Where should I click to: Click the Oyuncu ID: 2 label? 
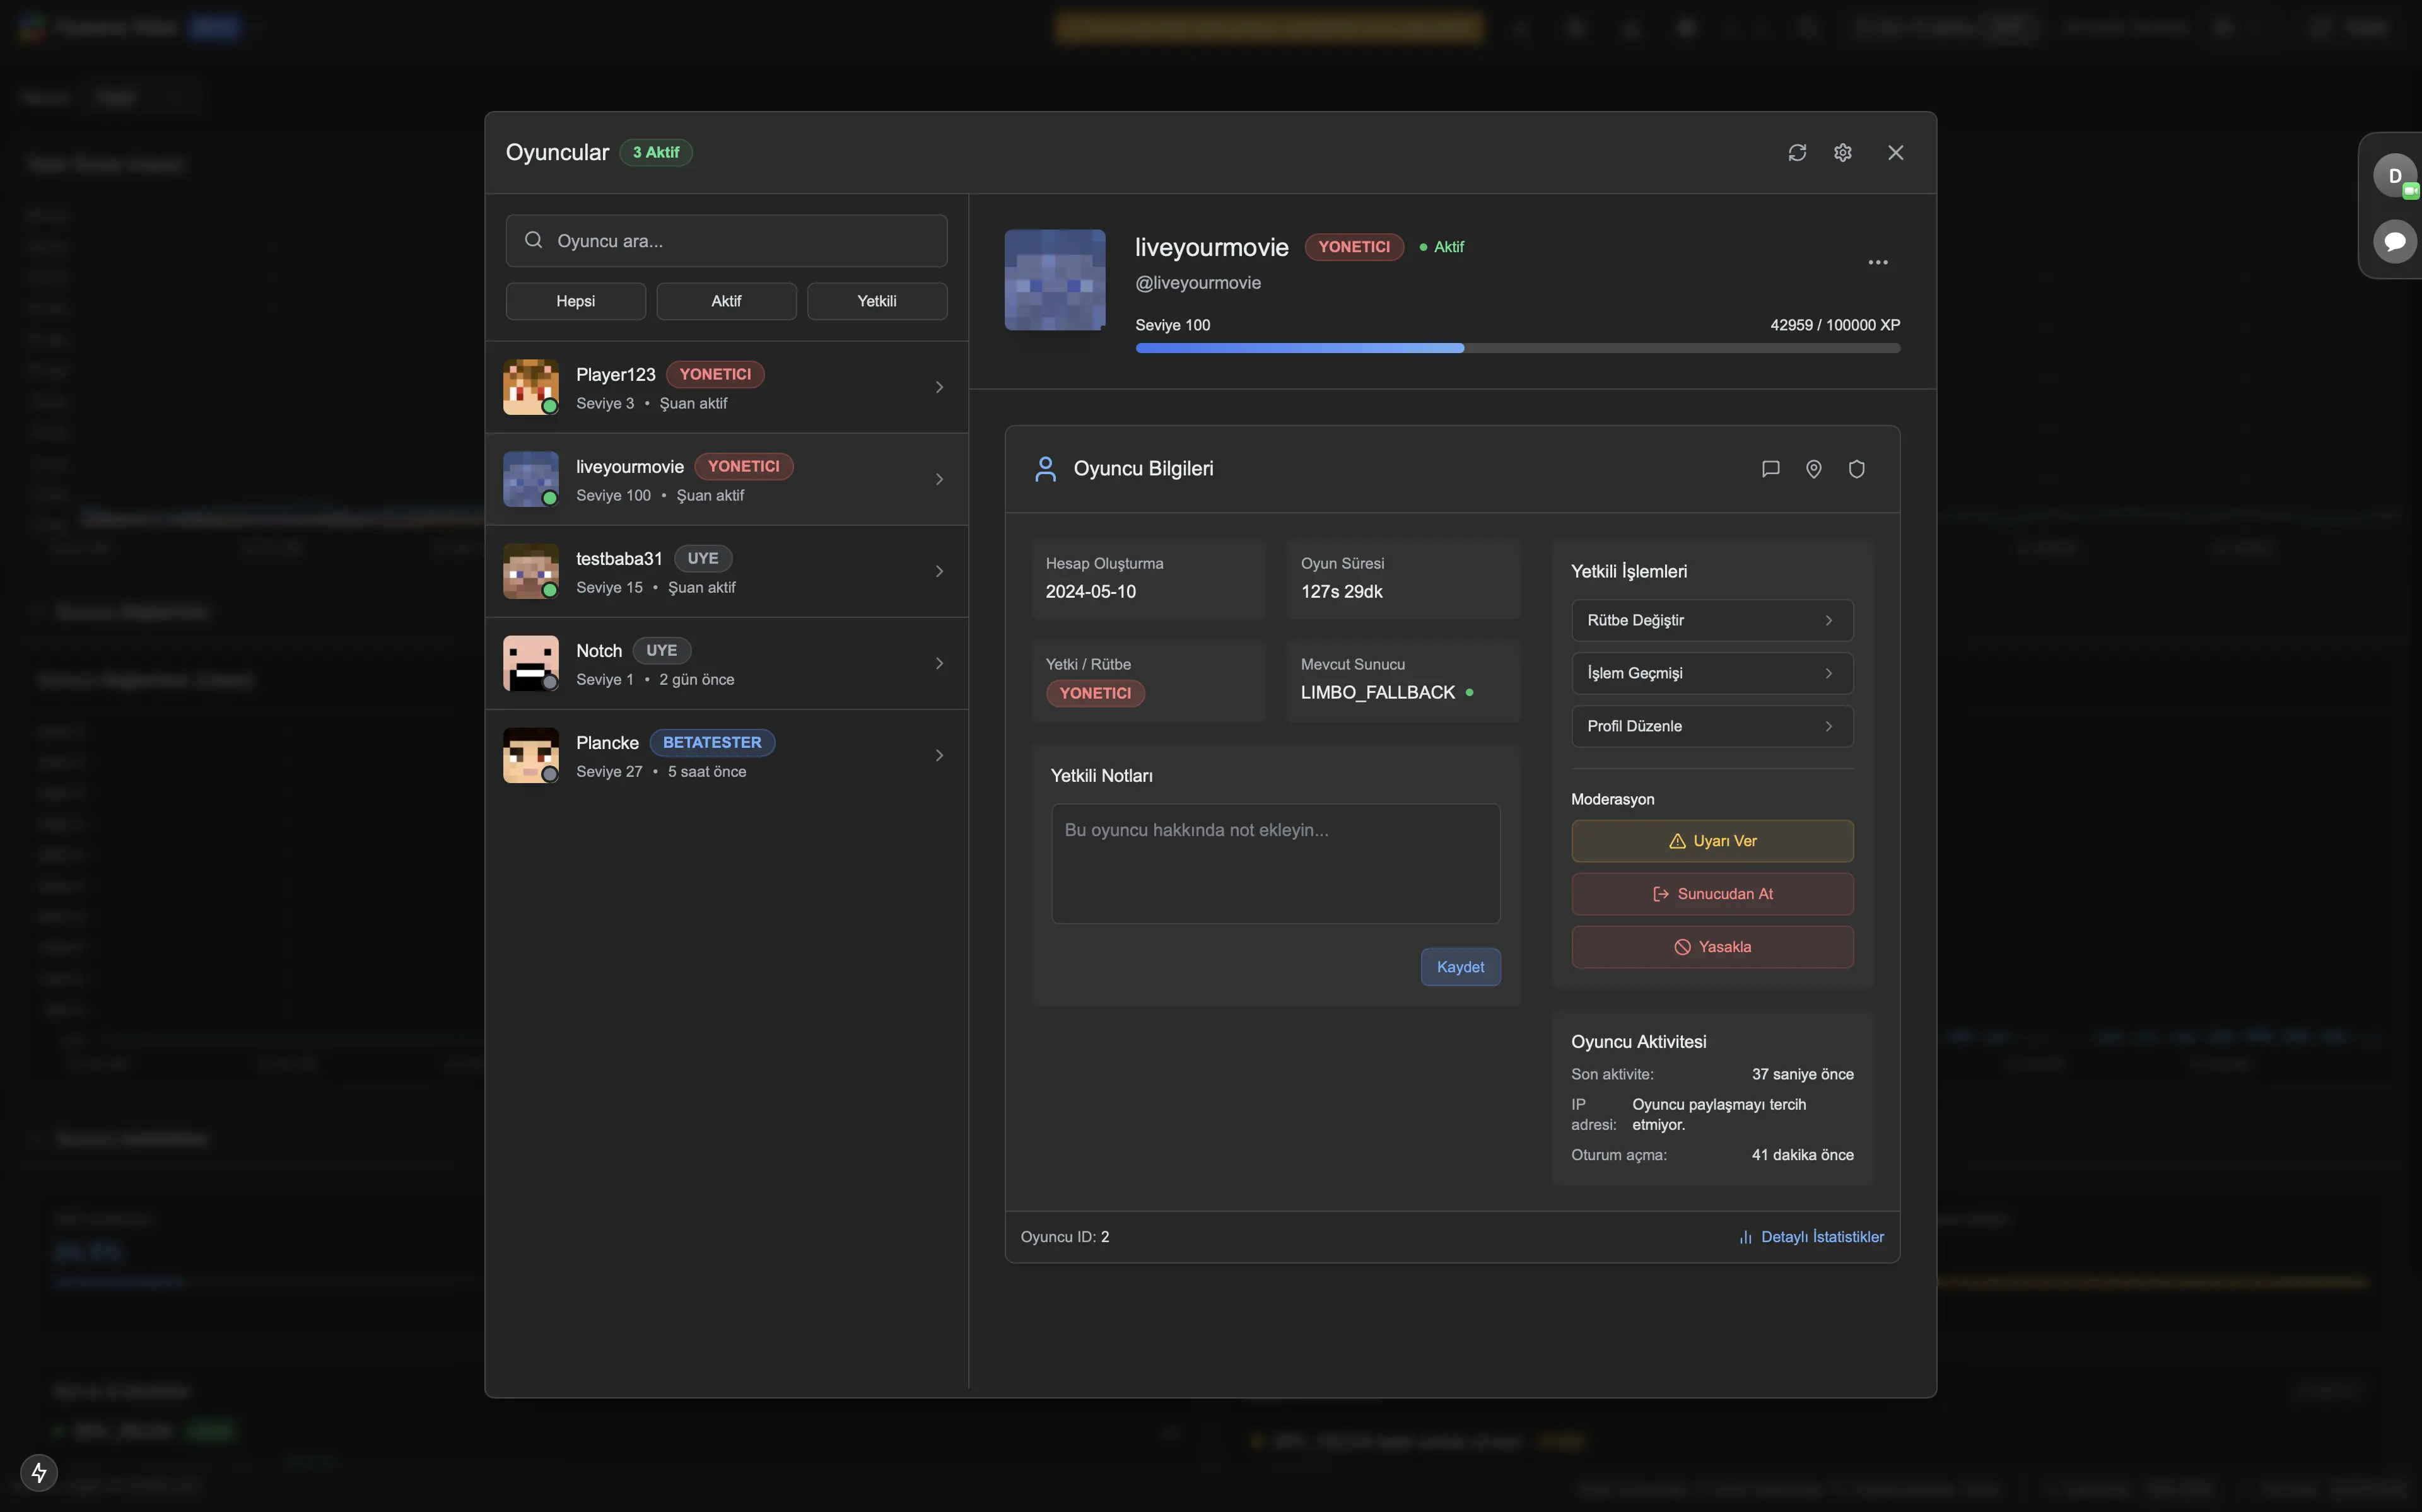point(1064,1237)
